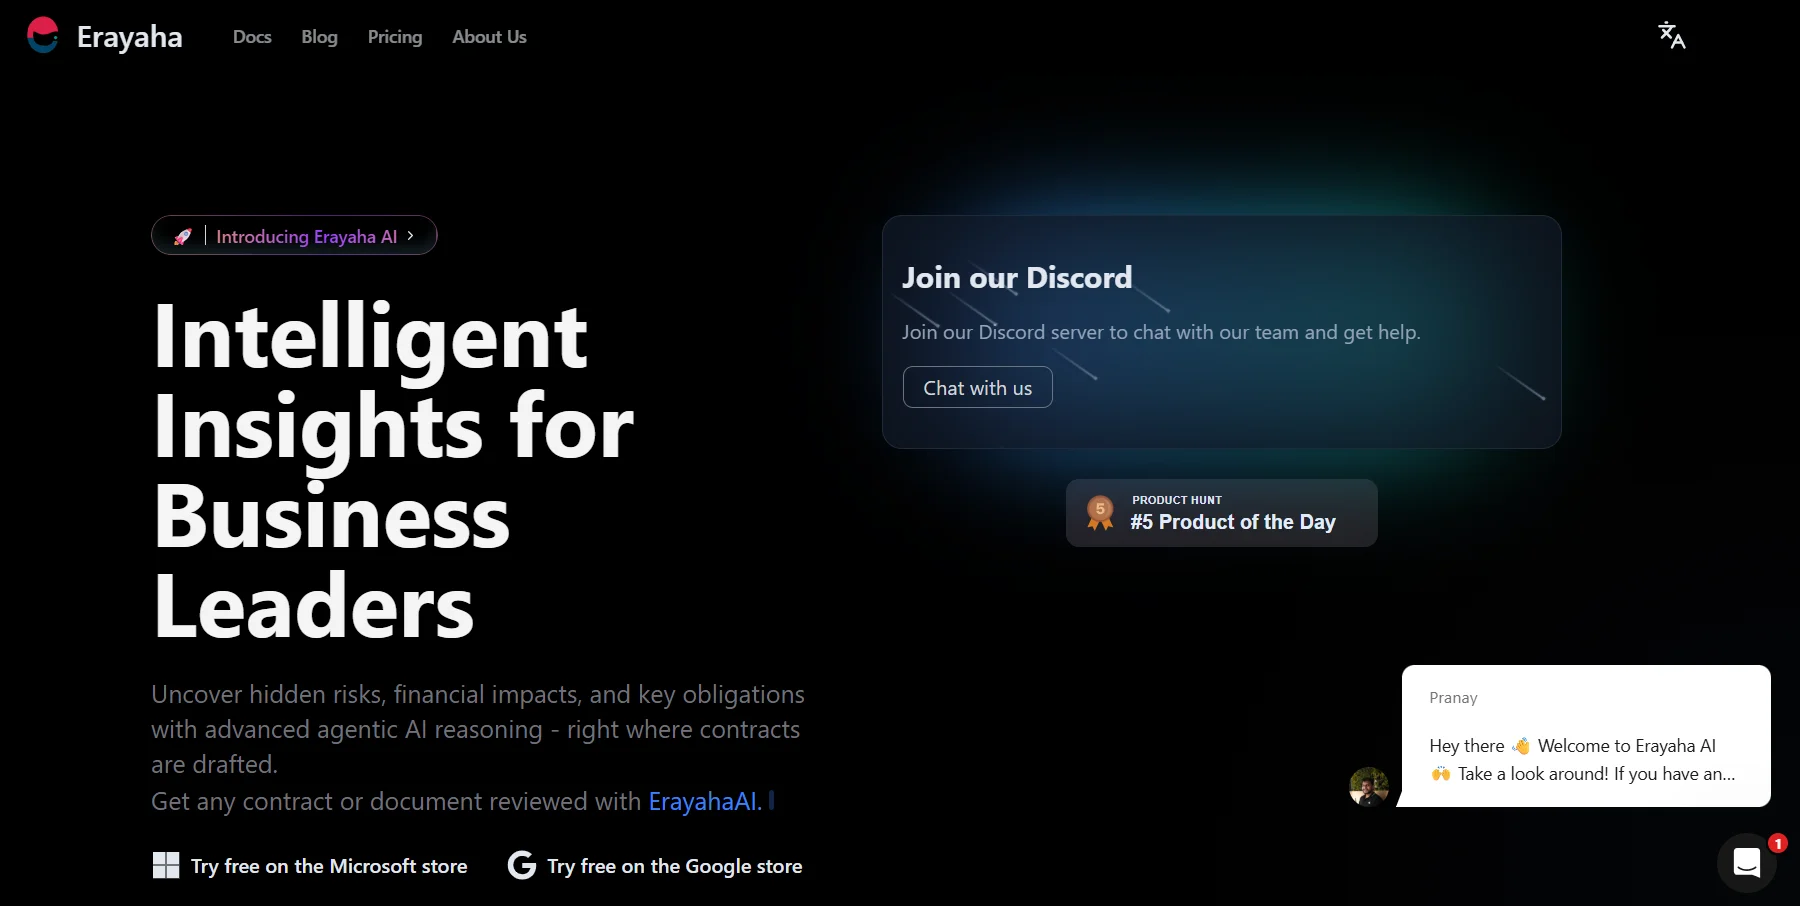Click the Erayaha logo icon
Image resolution: width=1800 pixels, height=906 pixels.
[x=43, y=36]
